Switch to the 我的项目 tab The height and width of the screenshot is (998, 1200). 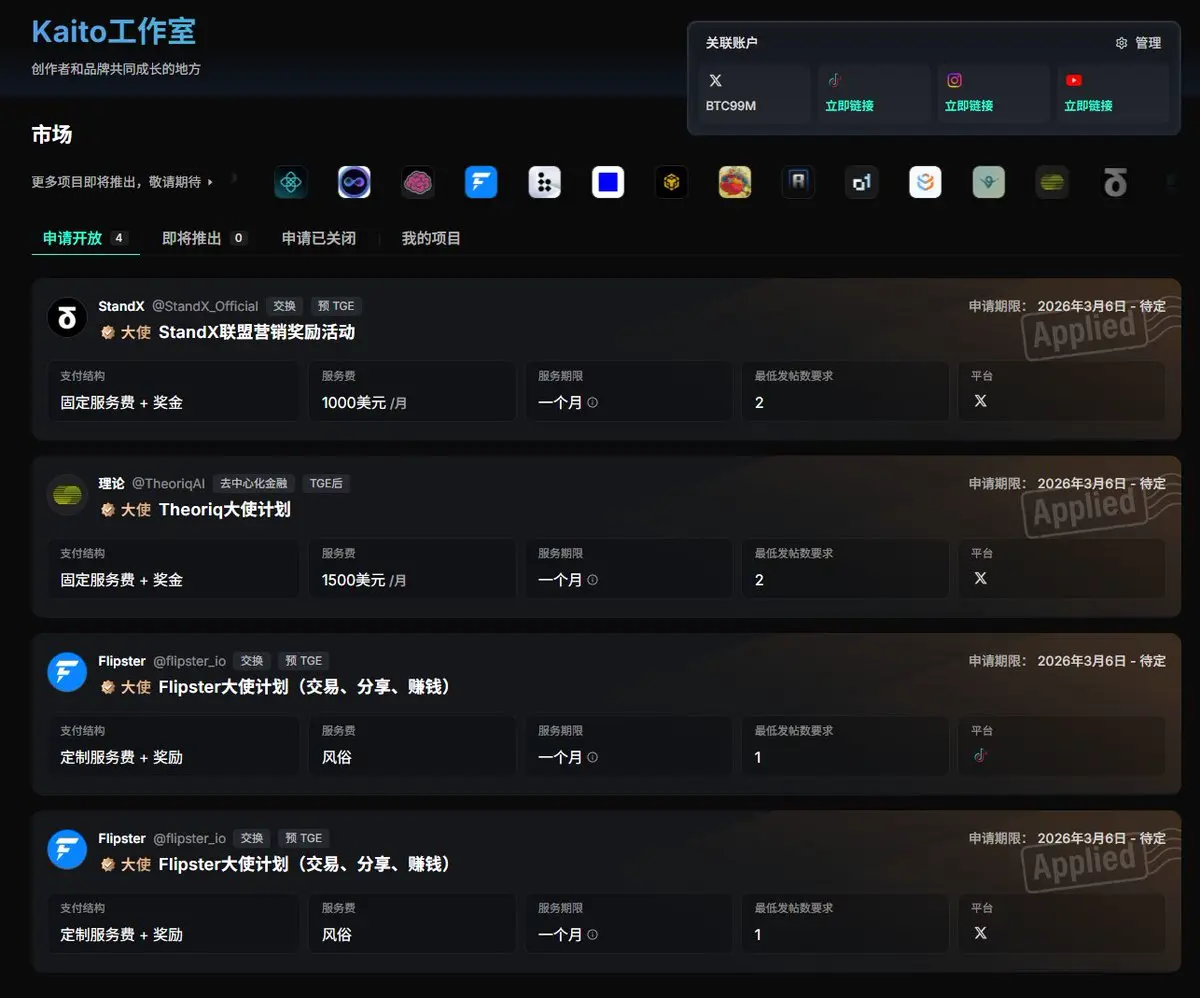pyautogui.click(x=431, y=238)
